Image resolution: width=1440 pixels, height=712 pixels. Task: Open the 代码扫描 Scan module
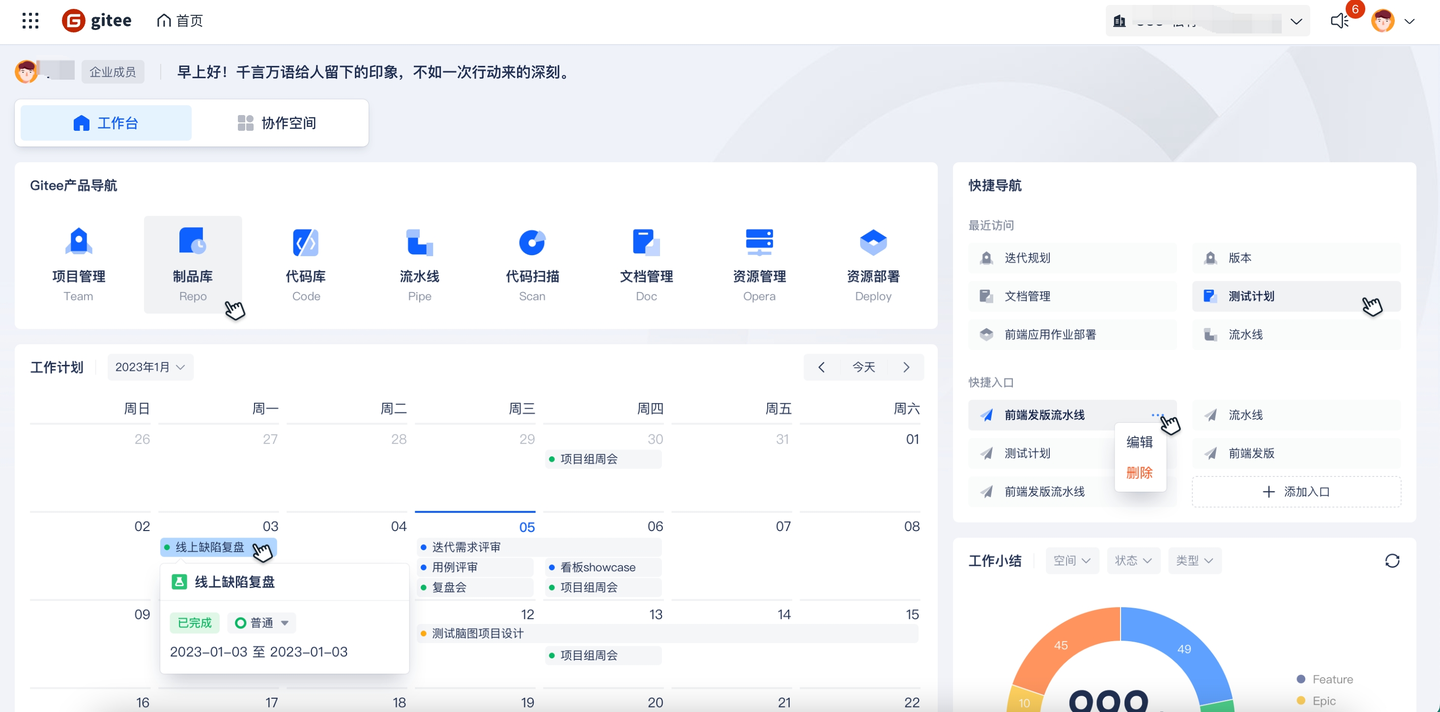tap(532, 260)
